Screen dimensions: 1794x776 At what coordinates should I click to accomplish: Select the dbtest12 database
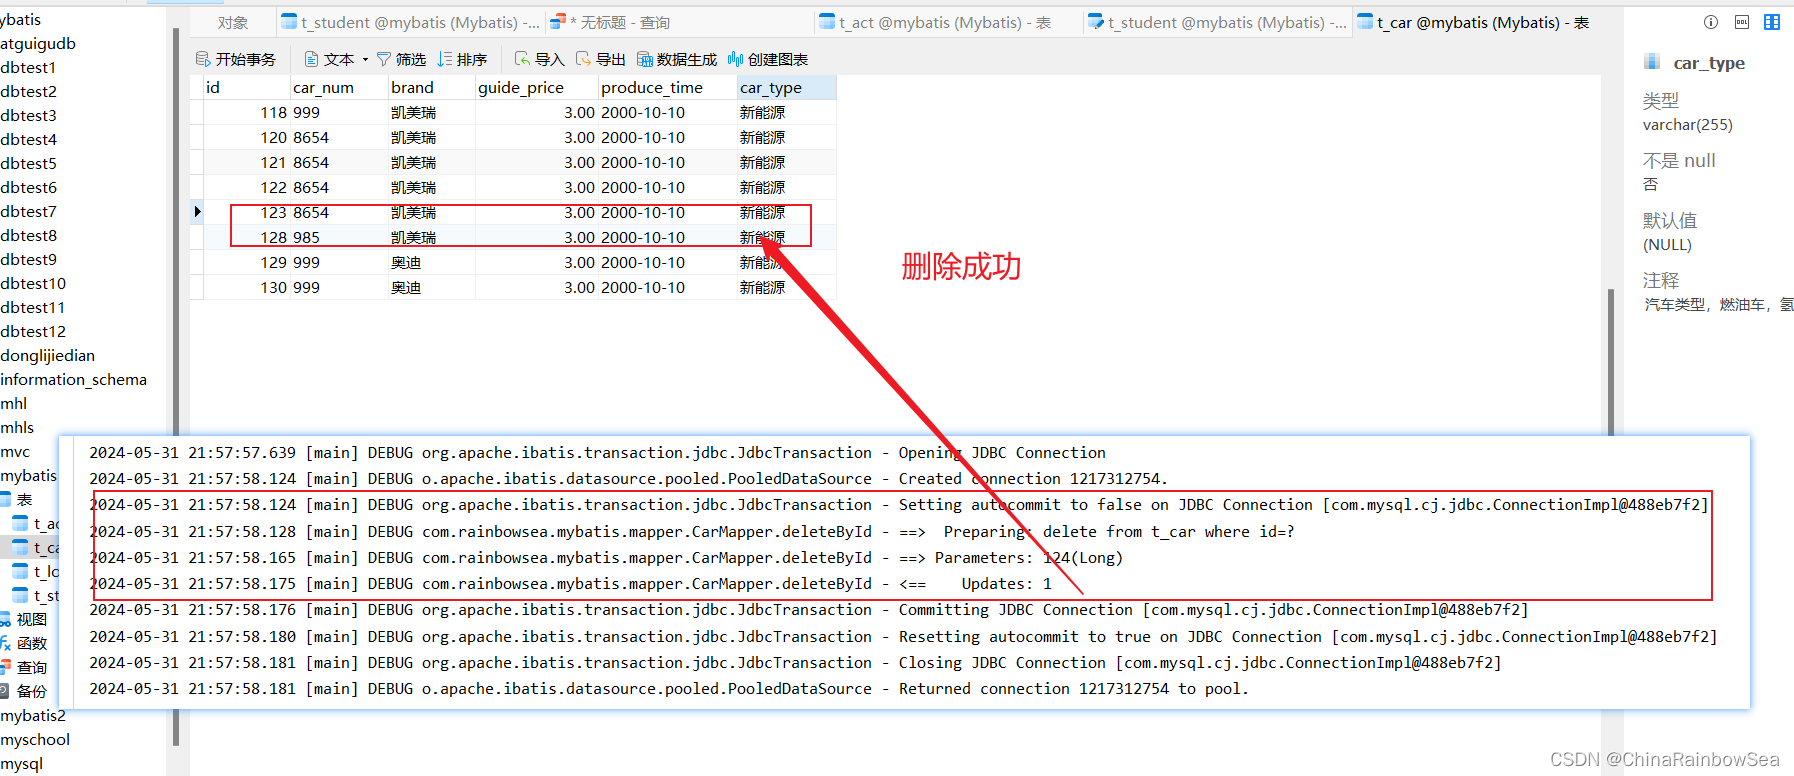point(33,332)
